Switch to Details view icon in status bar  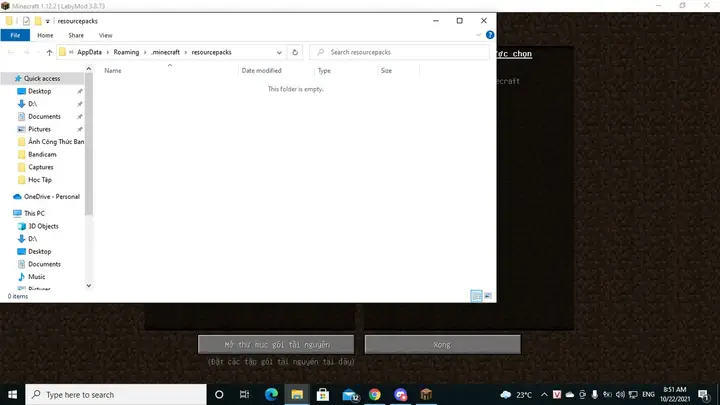tap(476, 296)
